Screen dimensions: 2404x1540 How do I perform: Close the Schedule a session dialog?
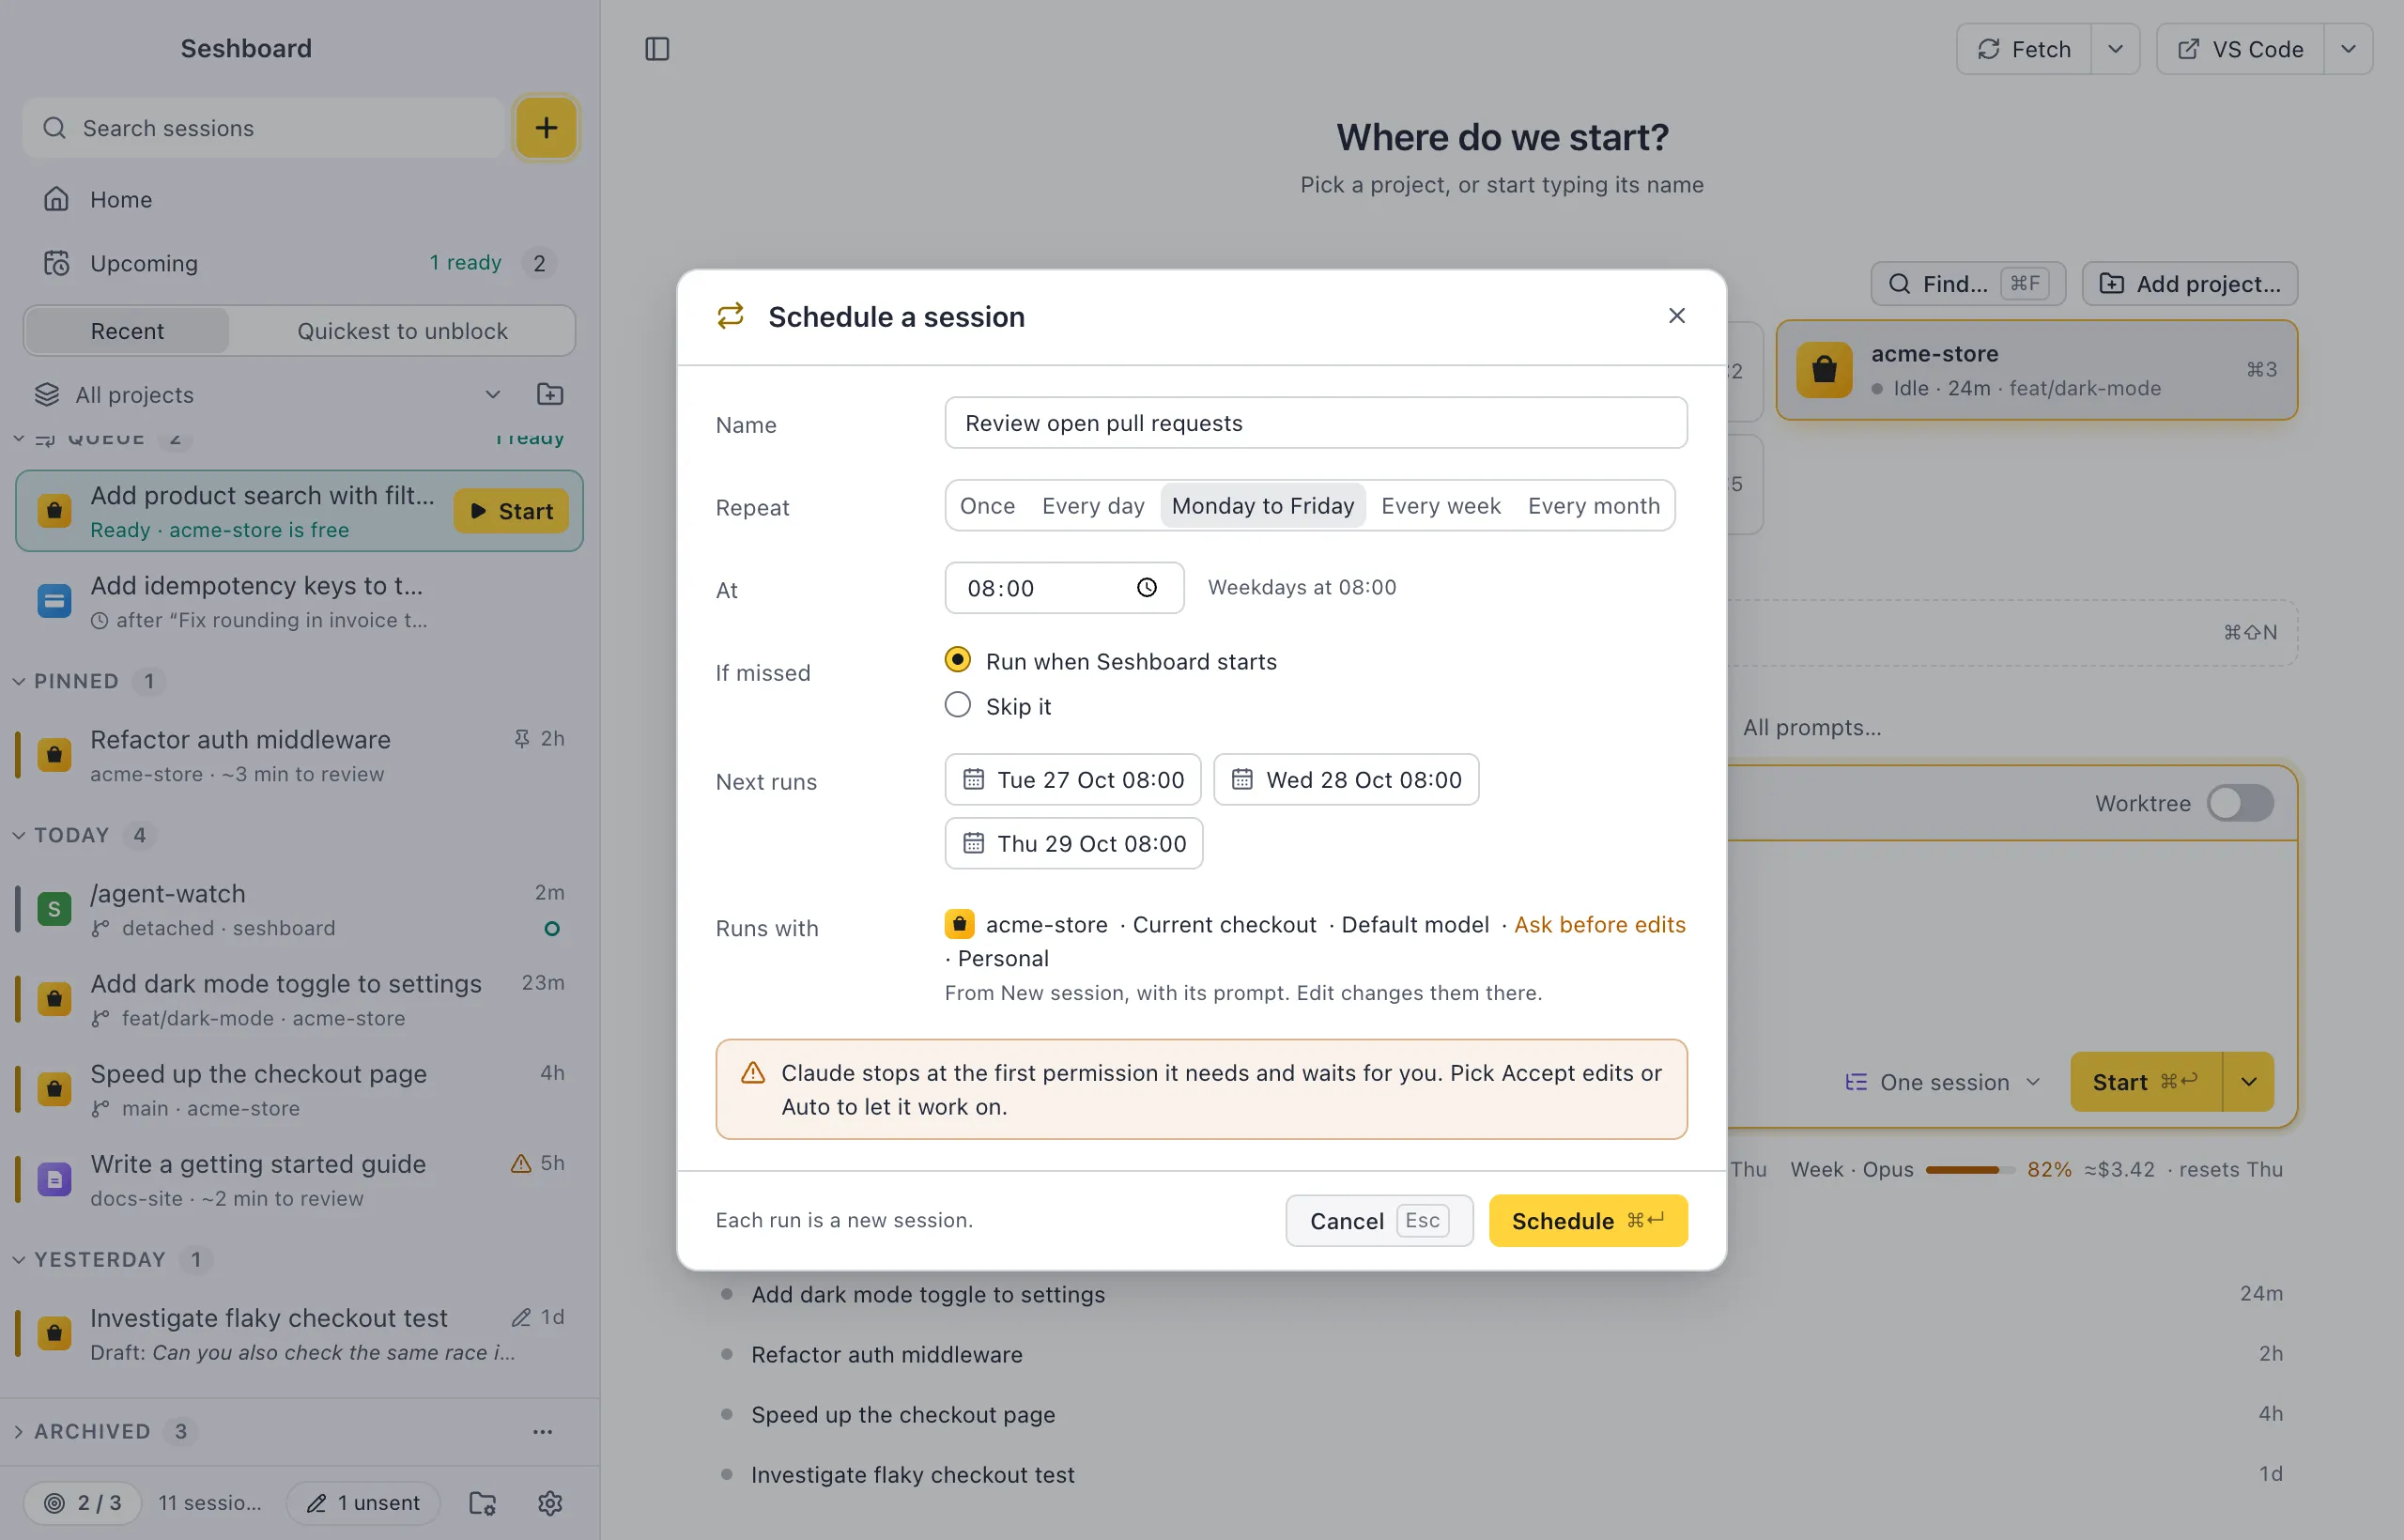click(x=1677, y=316)
